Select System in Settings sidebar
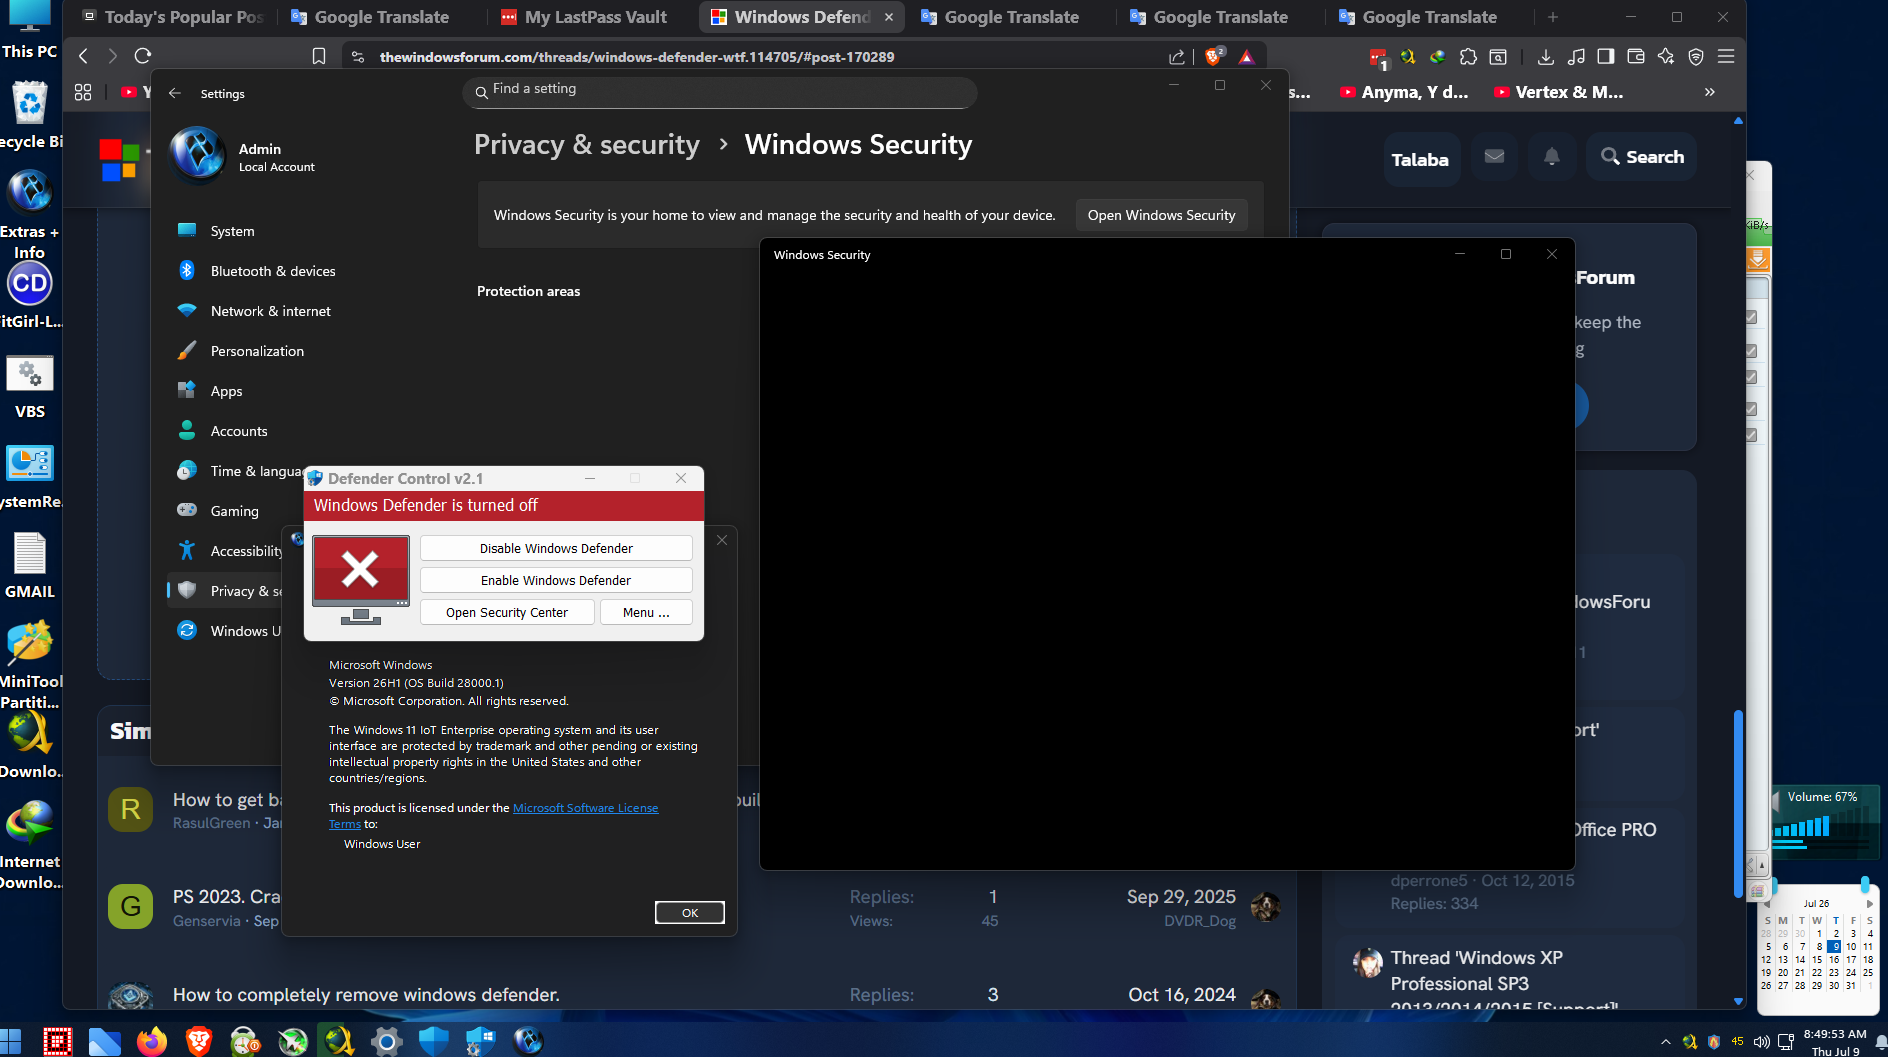Image resolution: width=1888 pixels, height=1057 pixels. tap(233, 231)
